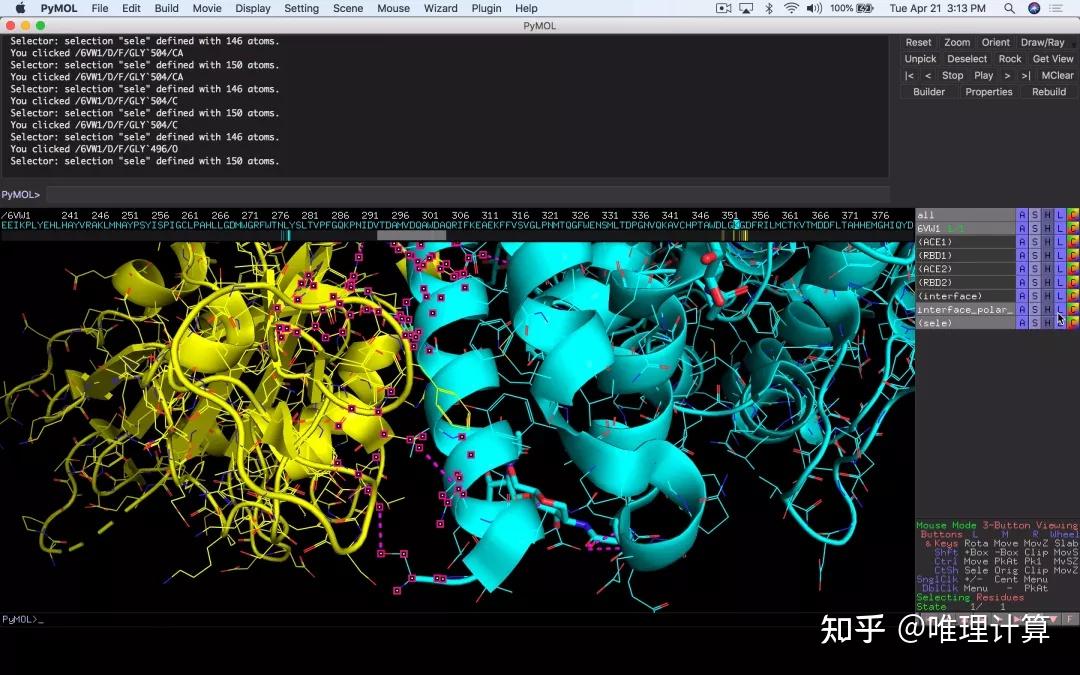
Task: Open the Mouse menu
Action: click(393, 8)
